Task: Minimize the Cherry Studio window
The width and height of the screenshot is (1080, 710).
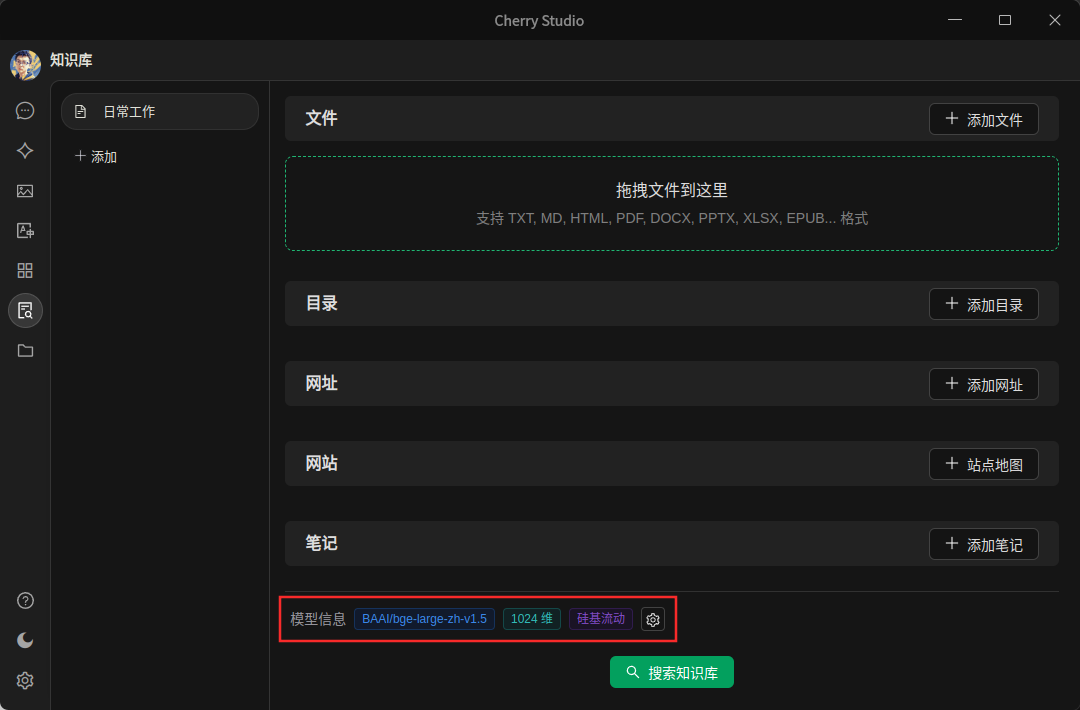Action: click(x=955, y=20)
